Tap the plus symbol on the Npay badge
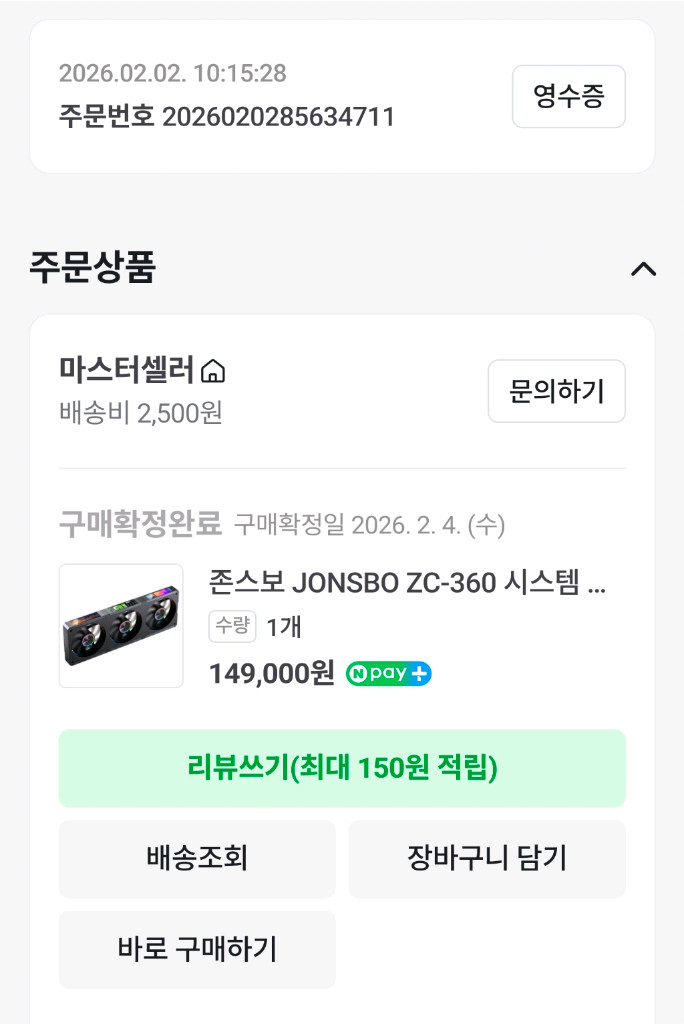Image resolution: width=684 pixels, height=1024 pixels. coord(421,674)
